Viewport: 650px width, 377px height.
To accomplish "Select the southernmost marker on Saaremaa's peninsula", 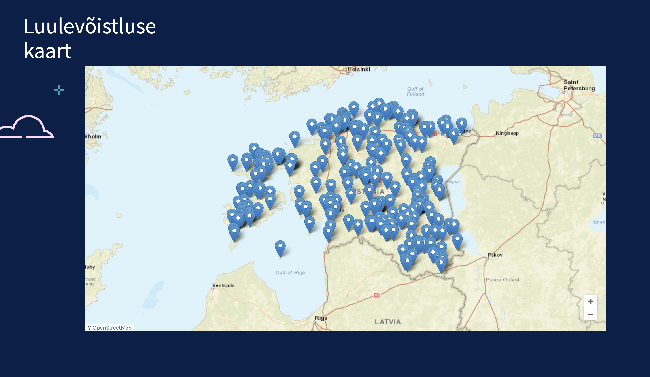I will pyautogui.click(x=234, y=233).
